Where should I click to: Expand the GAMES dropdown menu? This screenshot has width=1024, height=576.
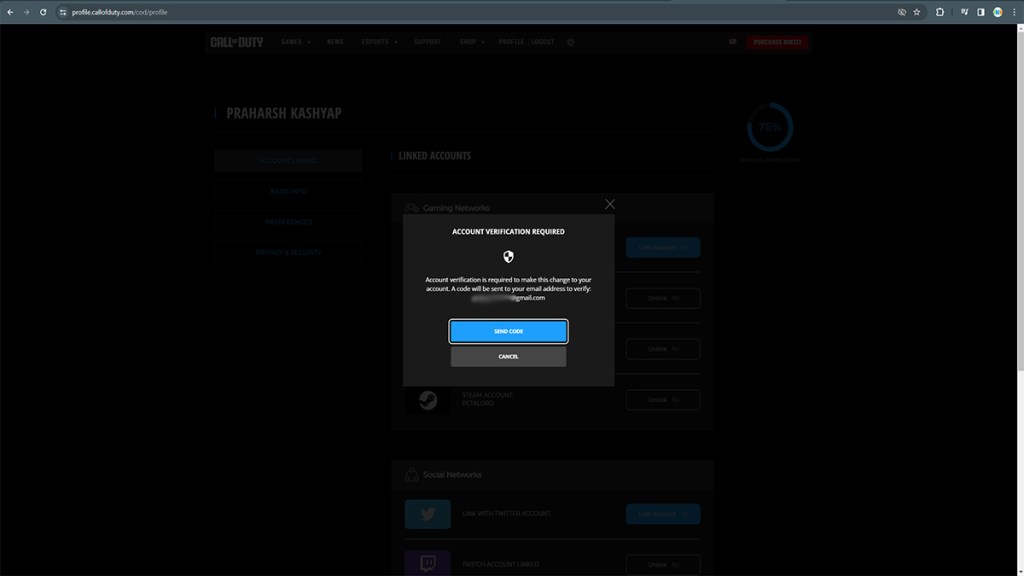tap(294, 42)
